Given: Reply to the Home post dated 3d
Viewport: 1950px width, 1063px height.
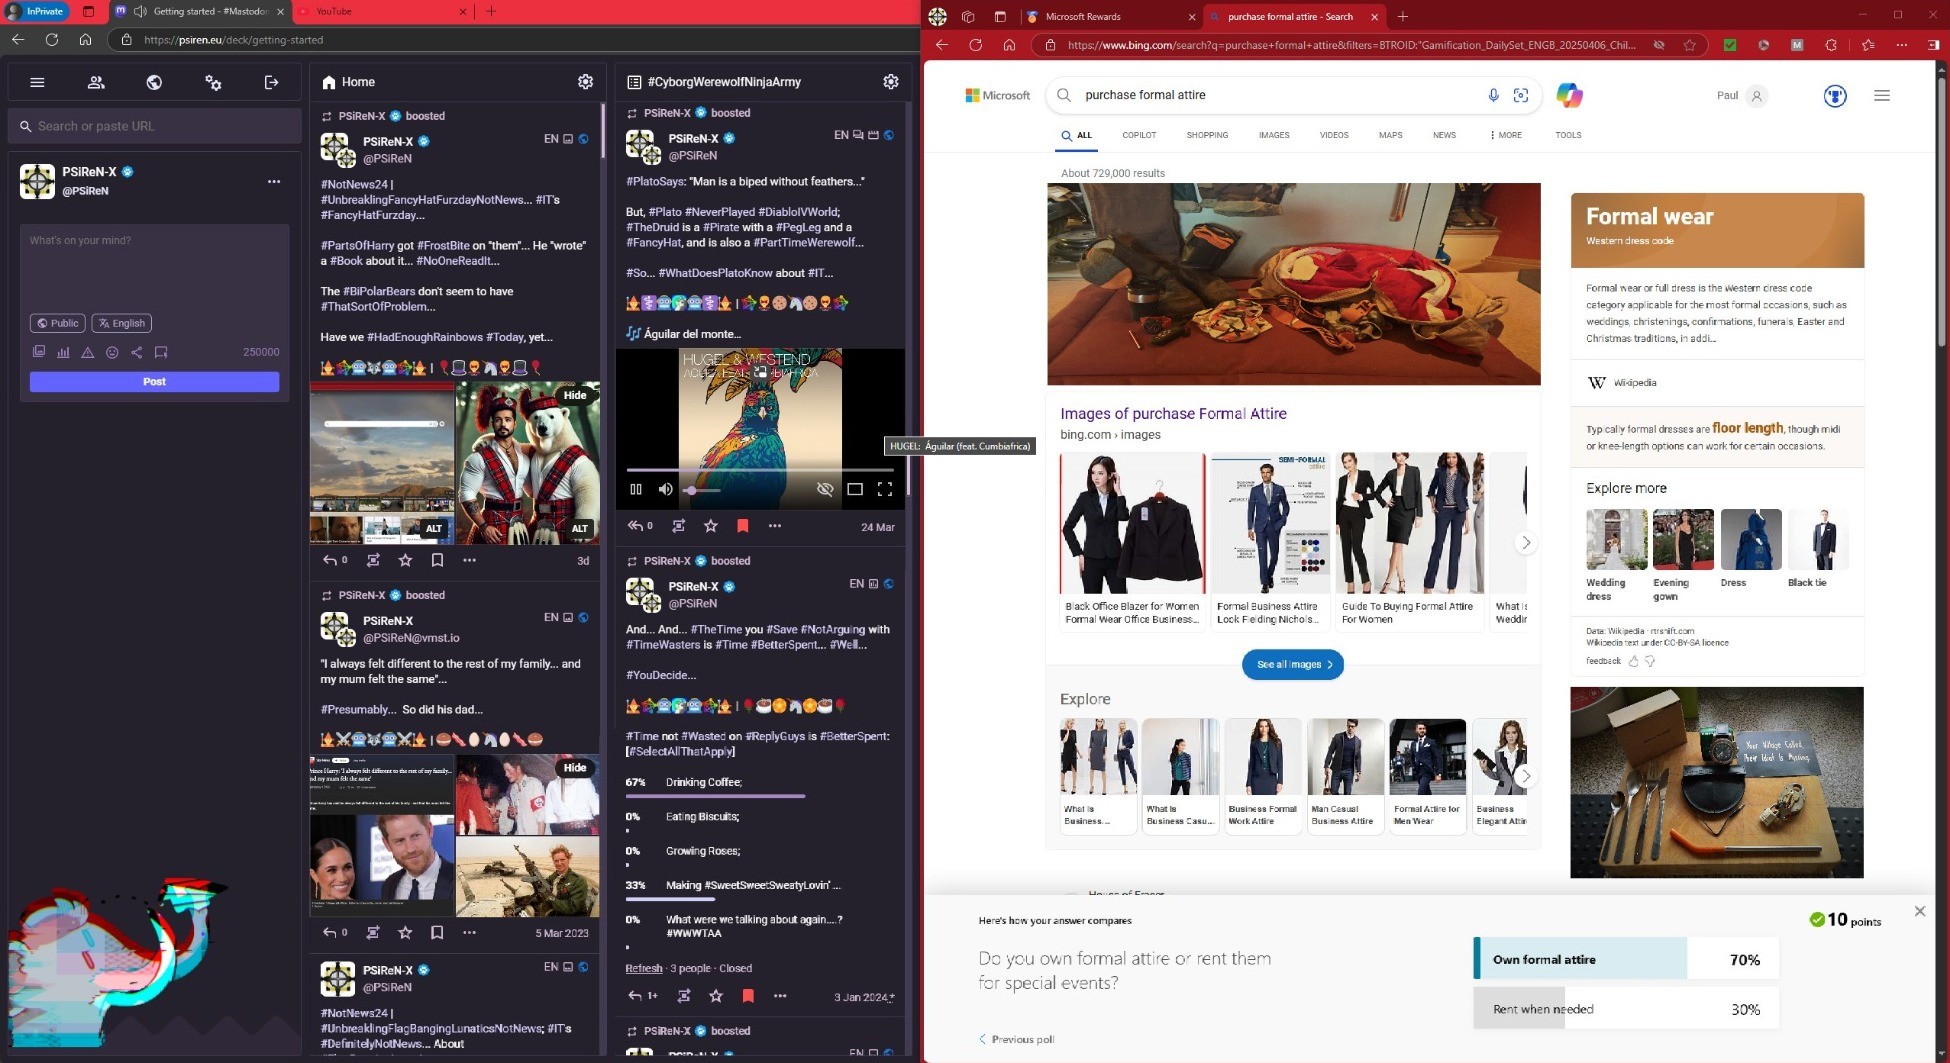Looking at the screenshot, I should [x=330, y=561].
